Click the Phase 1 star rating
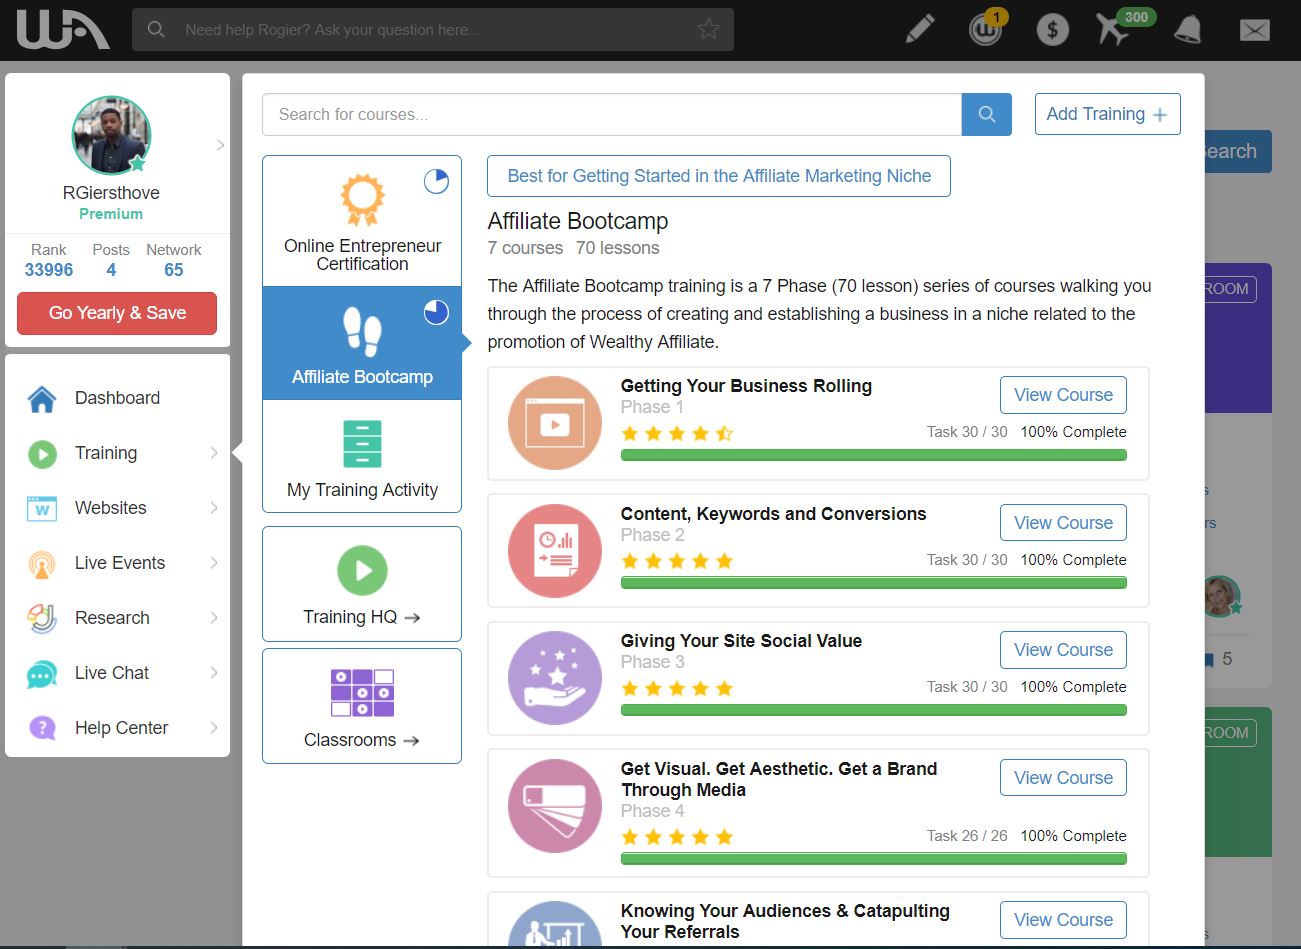Screen dimensions: 1301x949 pyautogui.click(x=677, y=433)
